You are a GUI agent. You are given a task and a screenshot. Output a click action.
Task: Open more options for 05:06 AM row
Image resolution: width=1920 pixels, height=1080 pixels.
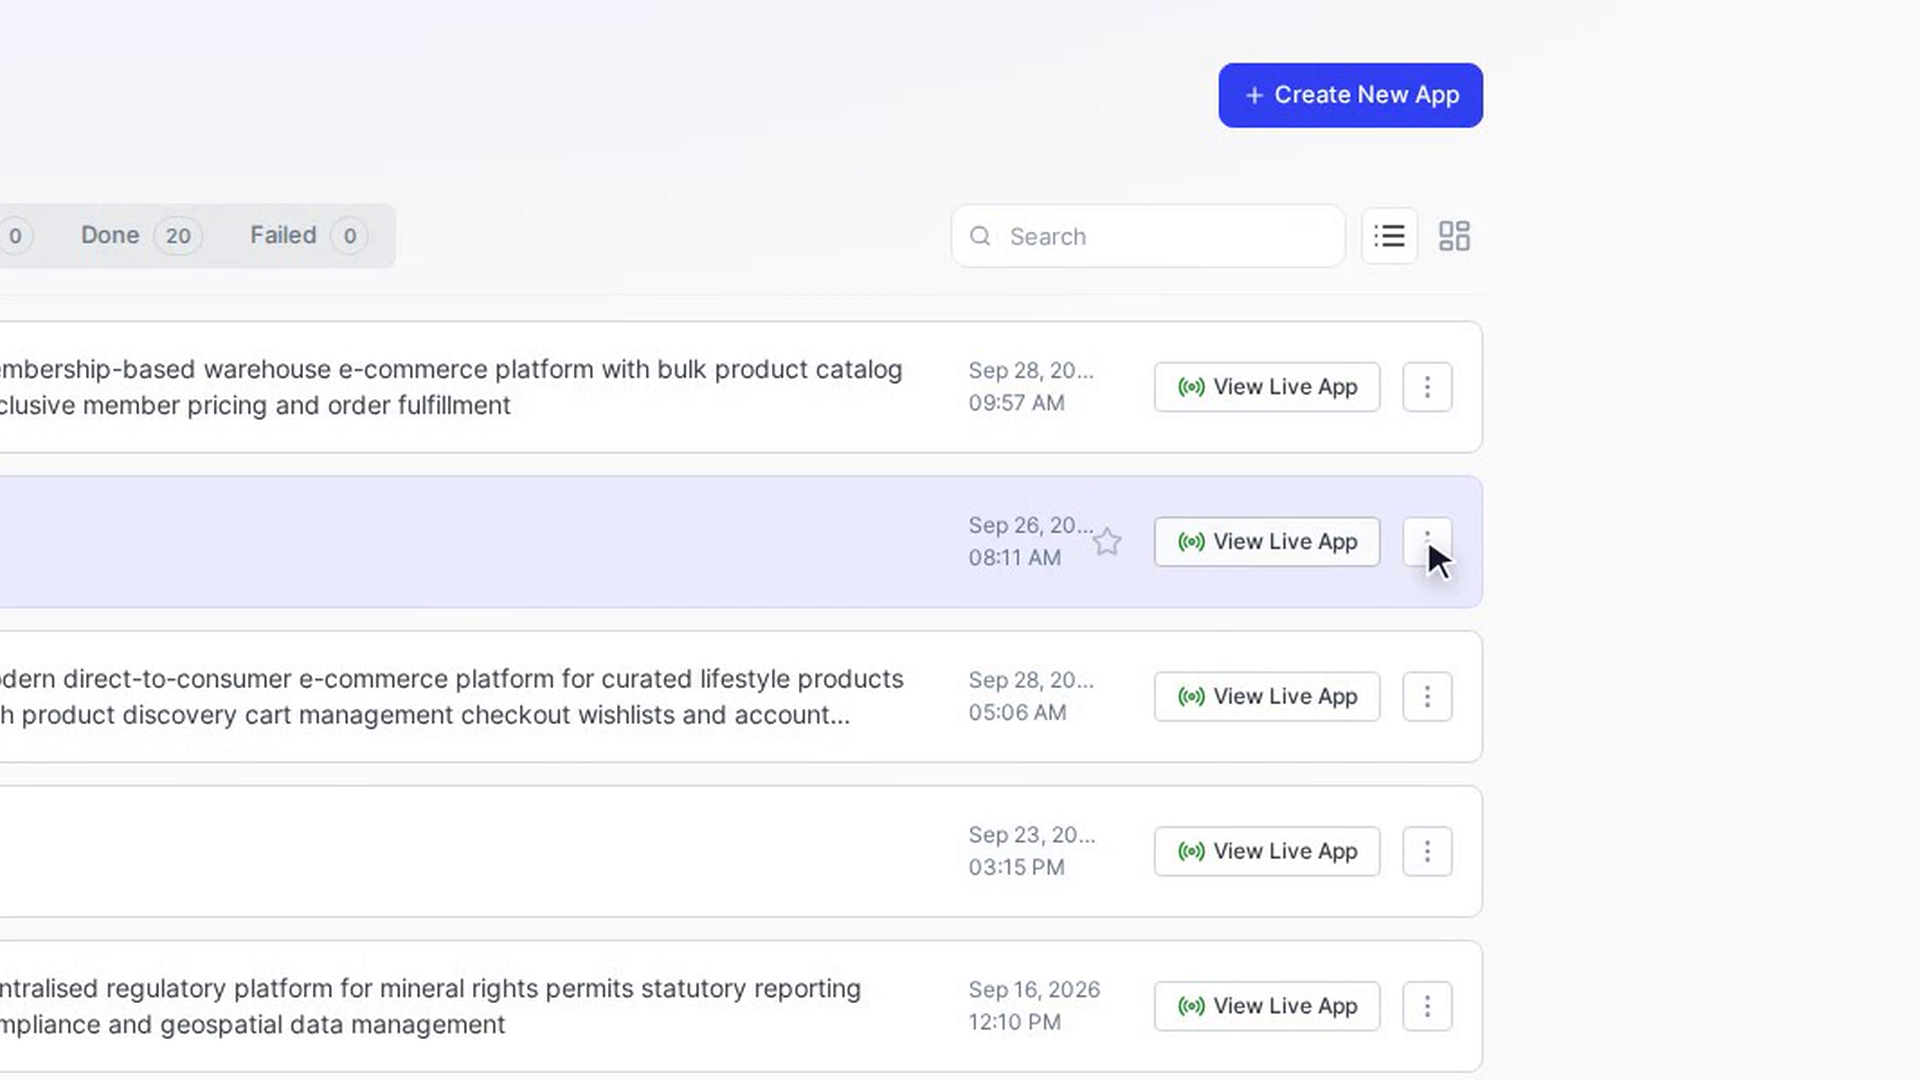click(1427, 697)
